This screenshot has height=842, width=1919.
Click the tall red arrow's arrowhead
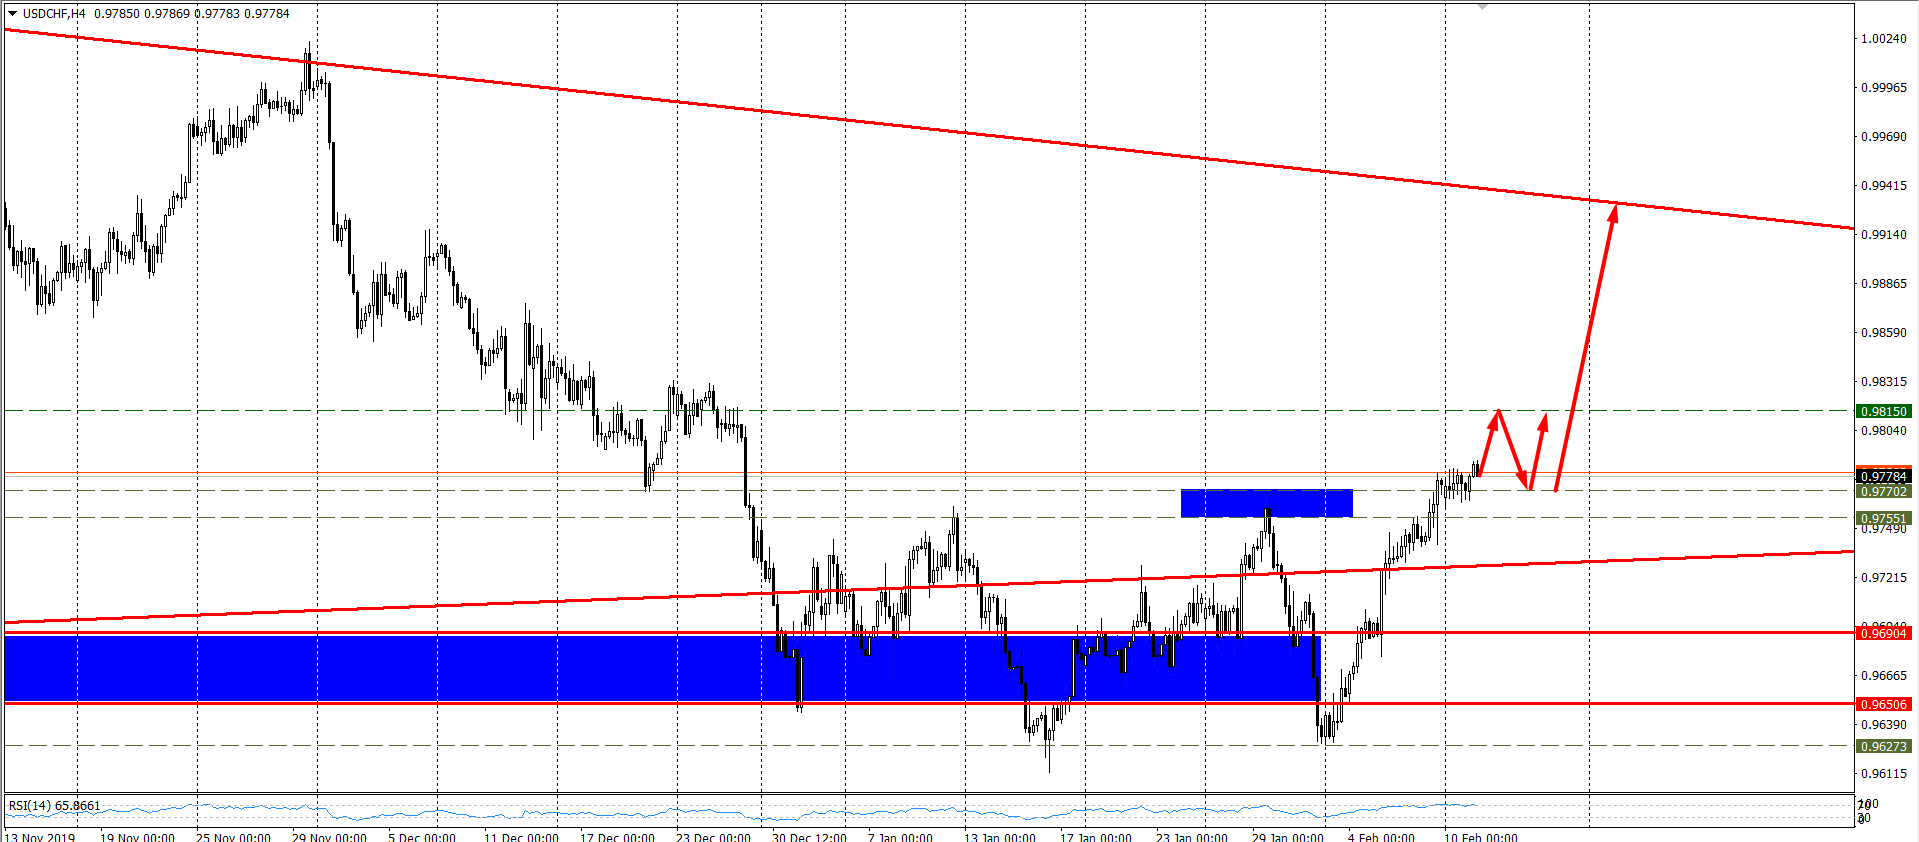tap(1613, 211)
